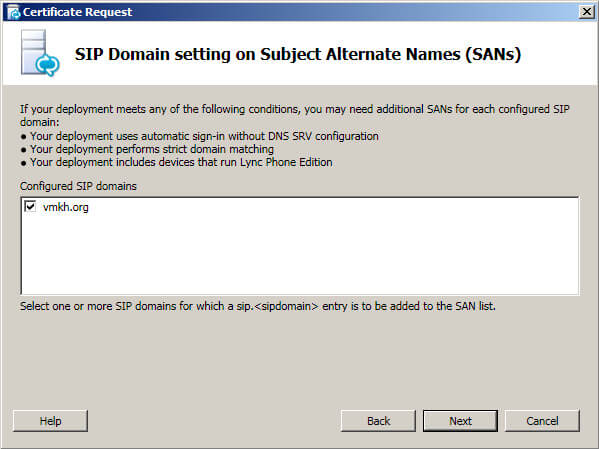Click the Certificate Request title bar icon
The width and height of the screenshot is (599, 449).
(x=13, y=12)
